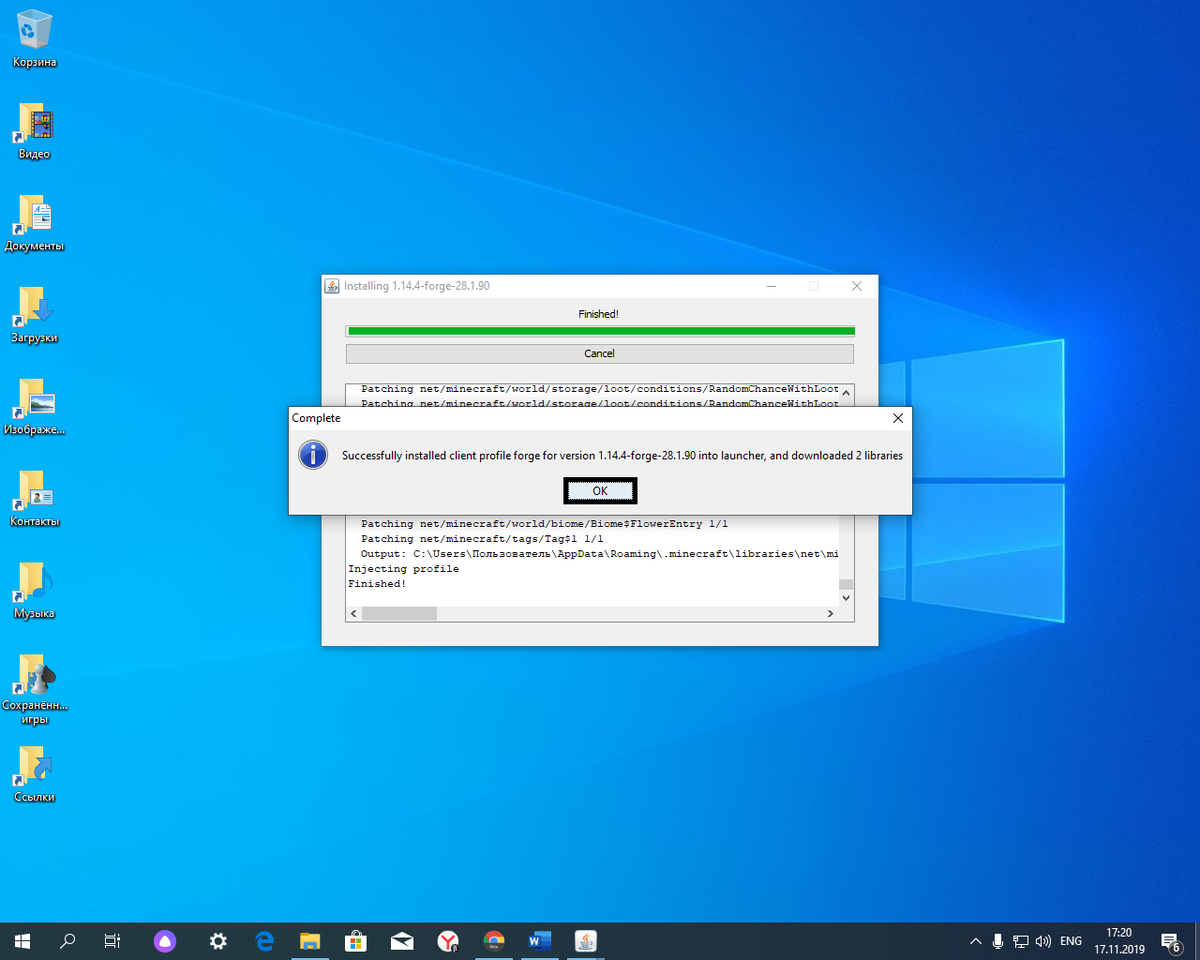Click Cancel in the Forge installer window
Screen dimensions: 1200x960
599,354
